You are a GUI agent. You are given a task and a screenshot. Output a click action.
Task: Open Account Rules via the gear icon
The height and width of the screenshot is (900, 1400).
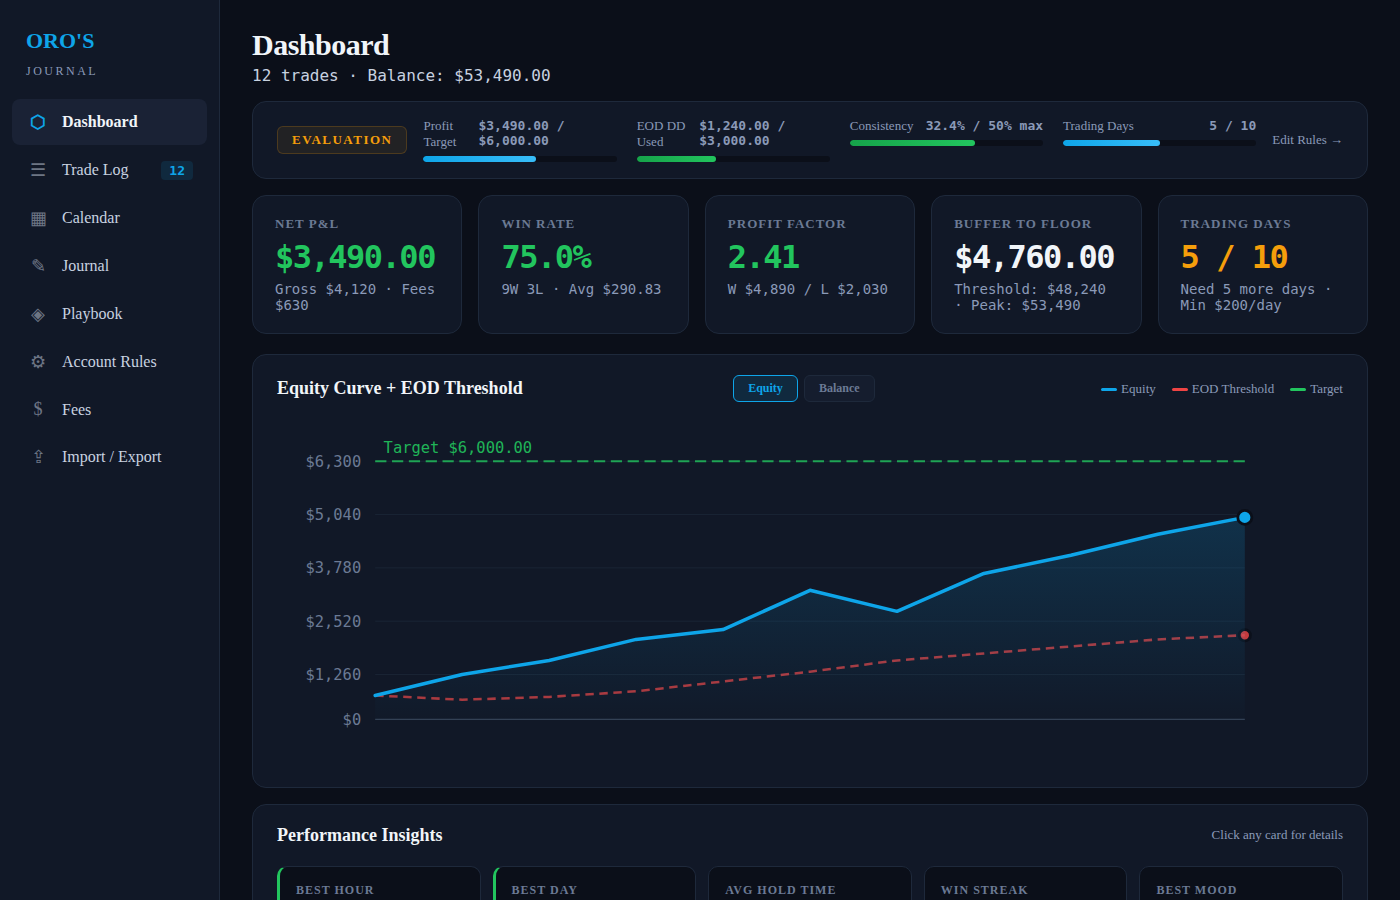pyautogui.click(x=38, y=361)
